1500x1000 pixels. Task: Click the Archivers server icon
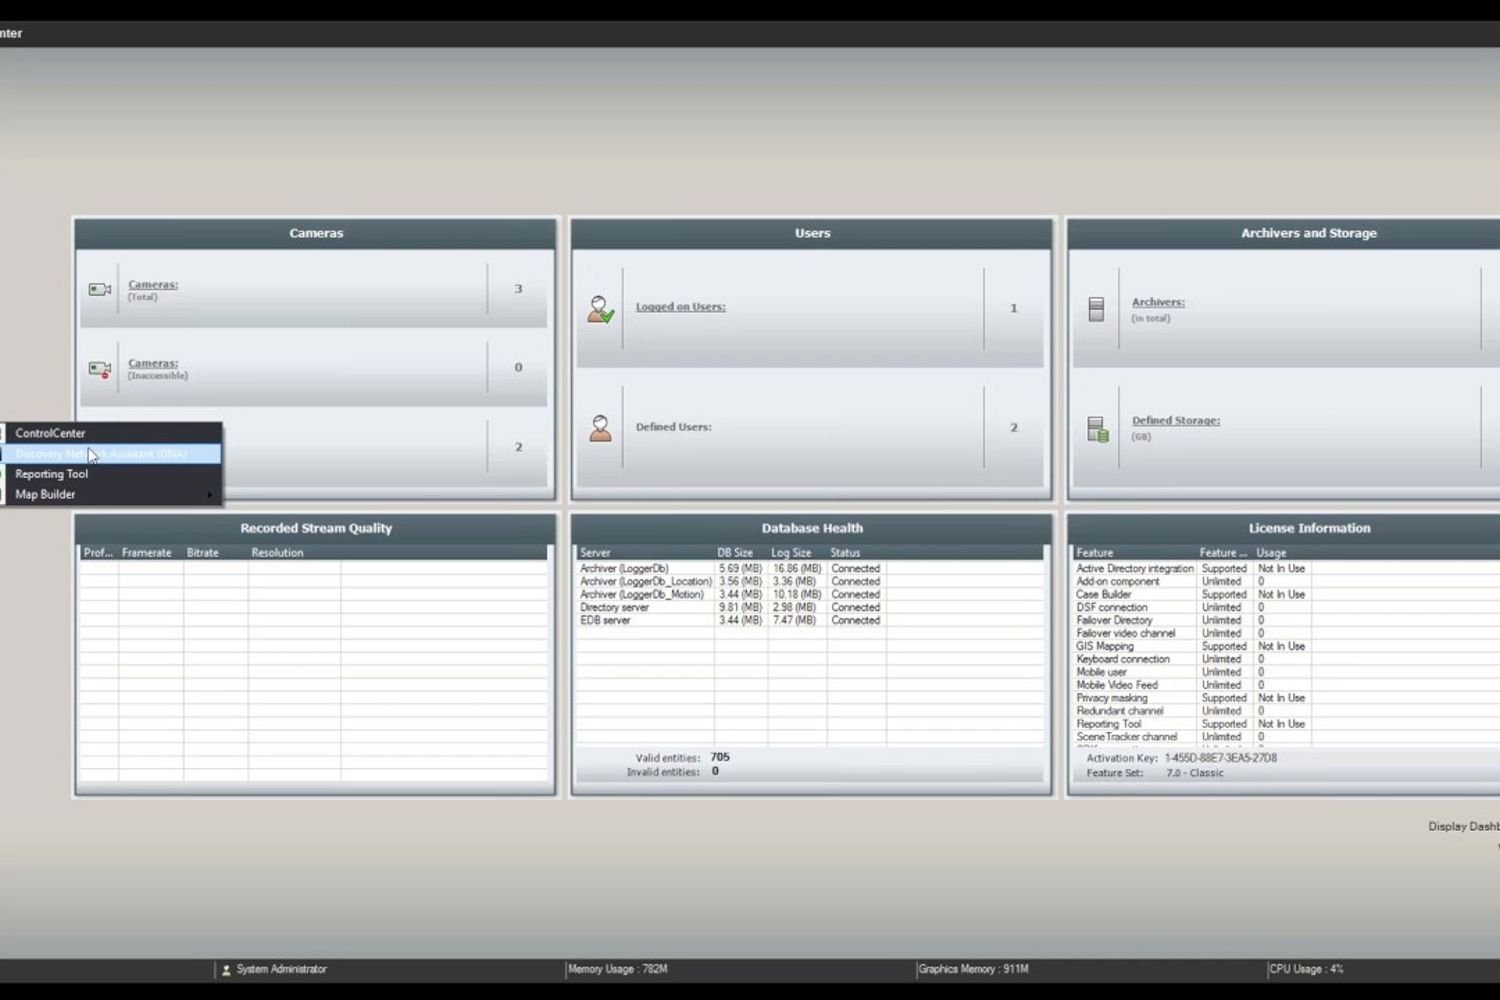tap(1096, 309)
